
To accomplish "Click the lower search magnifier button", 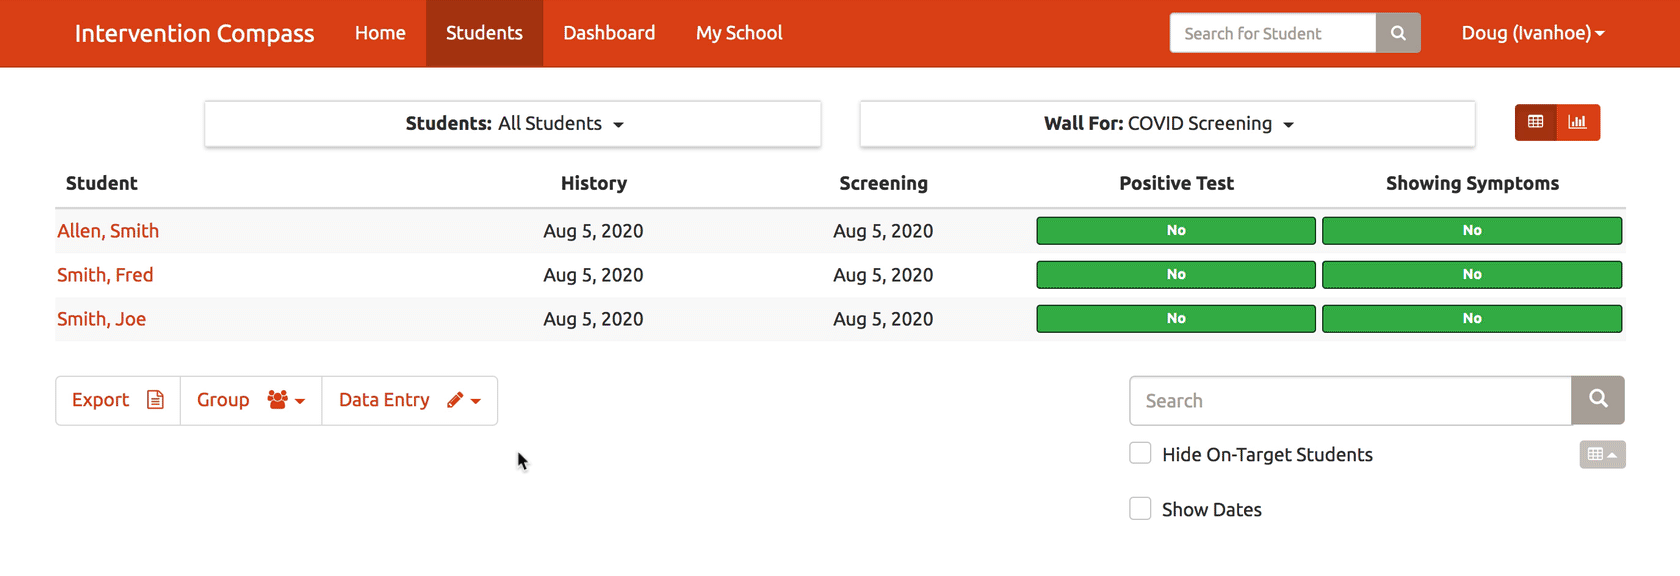I will point(1598,400).
